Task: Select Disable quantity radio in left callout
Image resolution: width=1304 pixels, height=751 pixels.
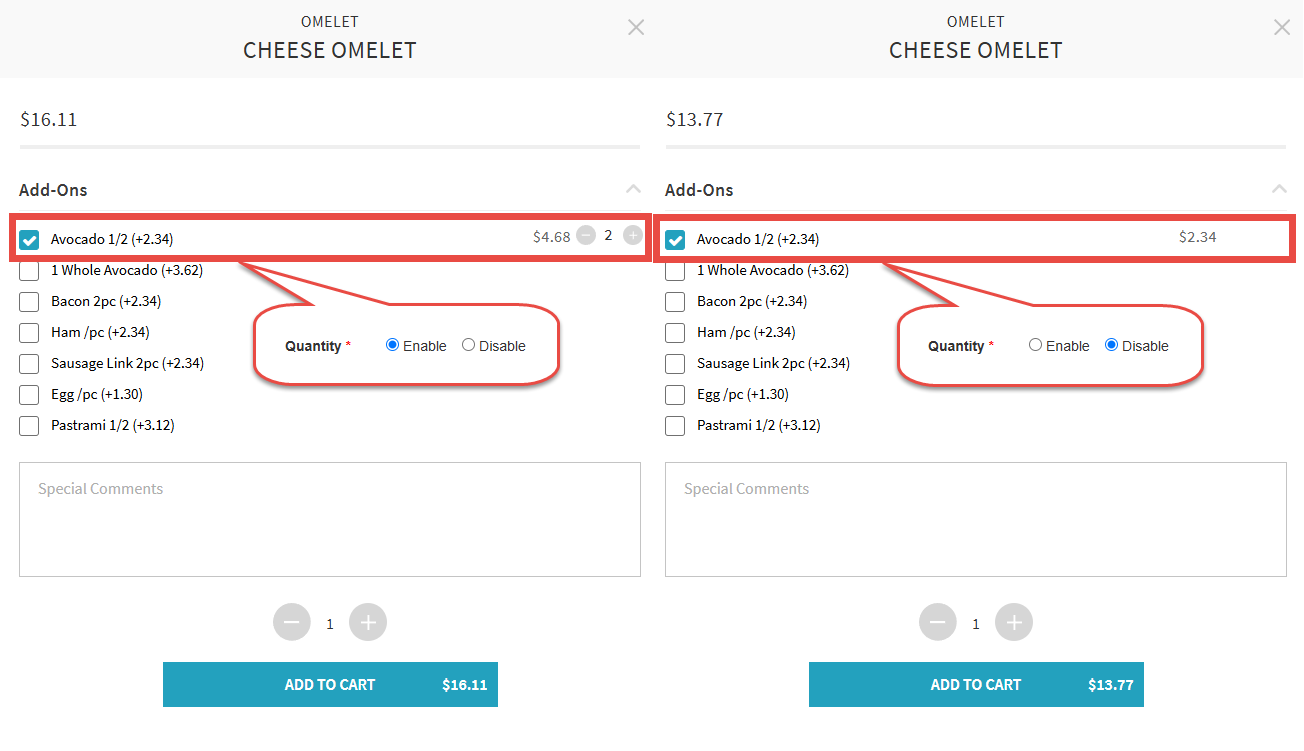Action: tap(469, 345)
